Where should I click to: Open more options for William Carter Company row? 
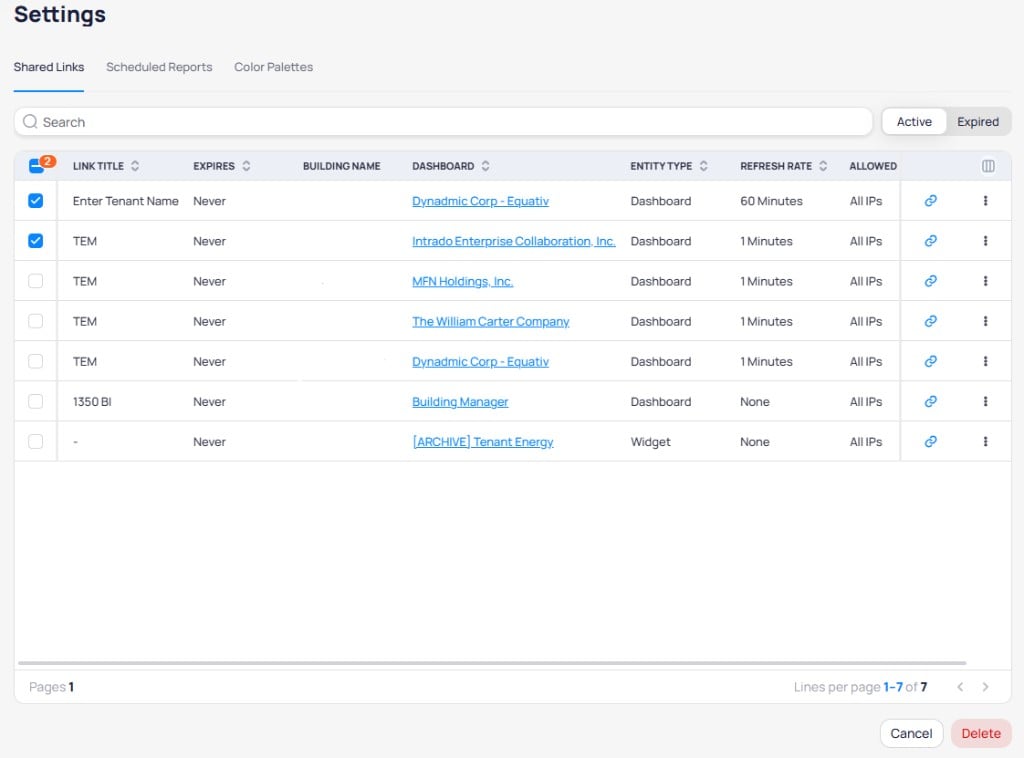[x=985, y=321]
